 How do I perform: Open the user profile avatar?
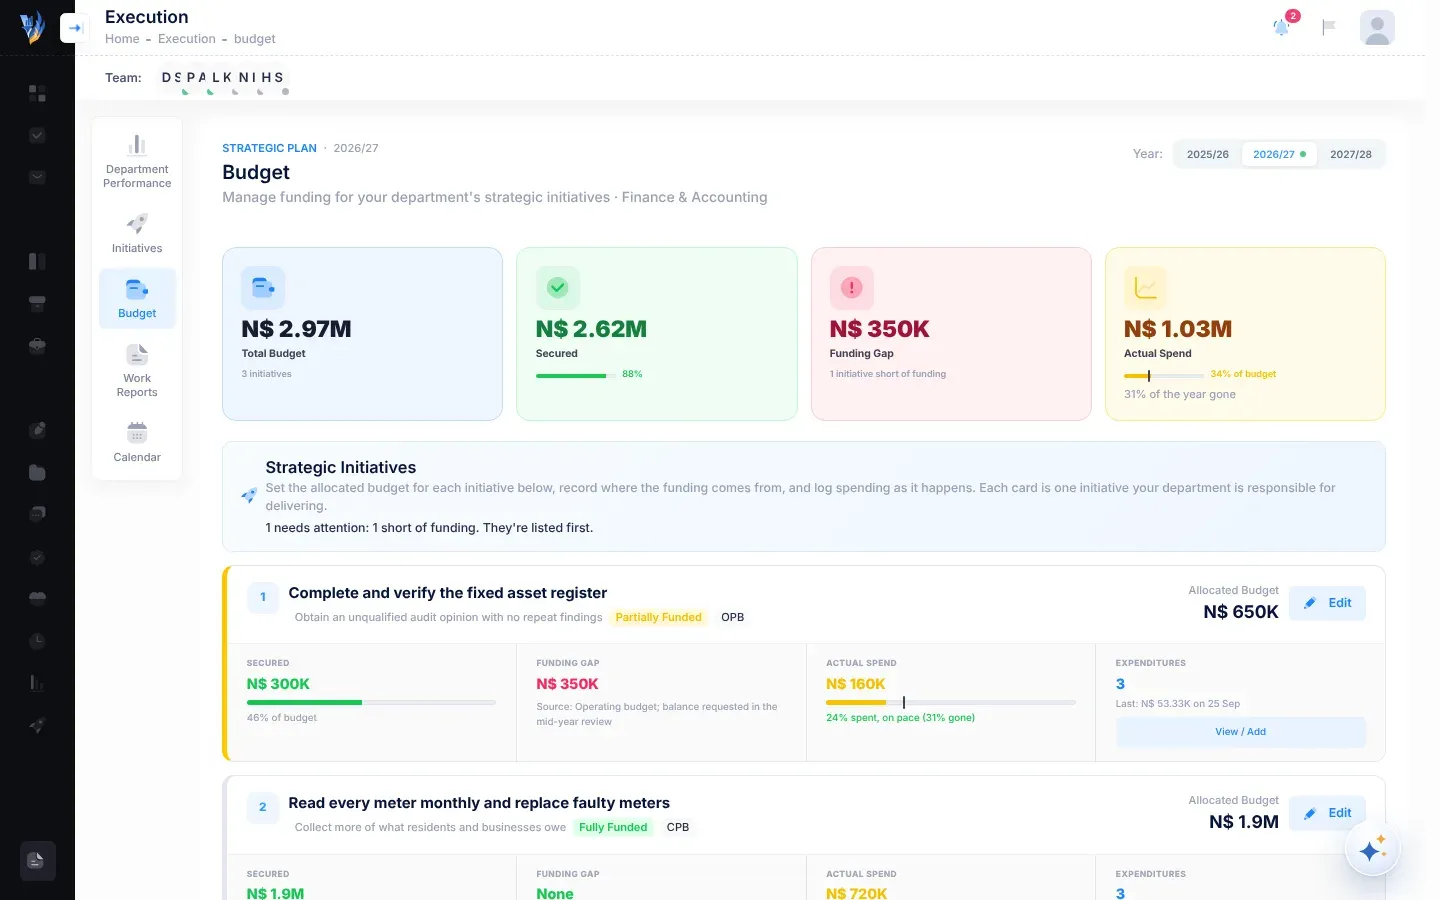click(x=1377, y=27)
